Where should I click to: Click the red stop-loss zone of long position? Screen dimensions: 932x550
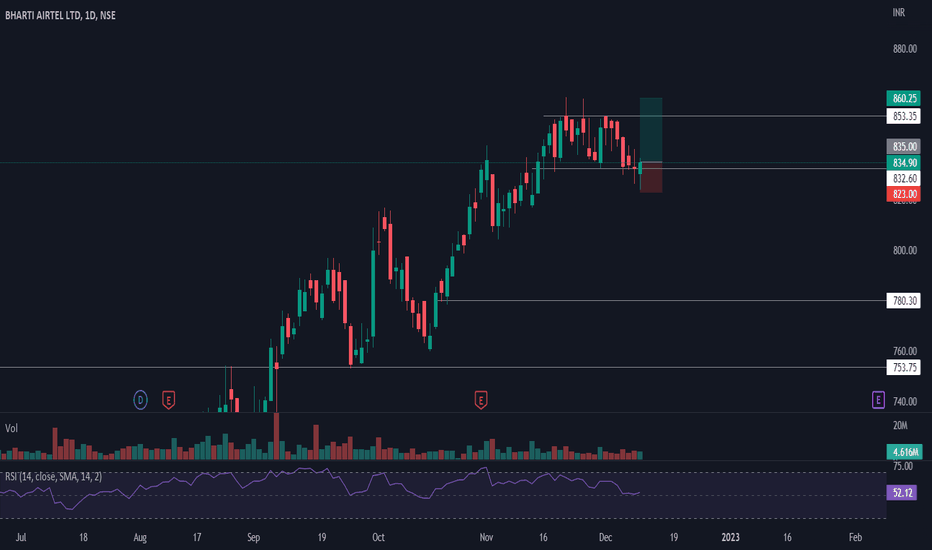point(651,177)
